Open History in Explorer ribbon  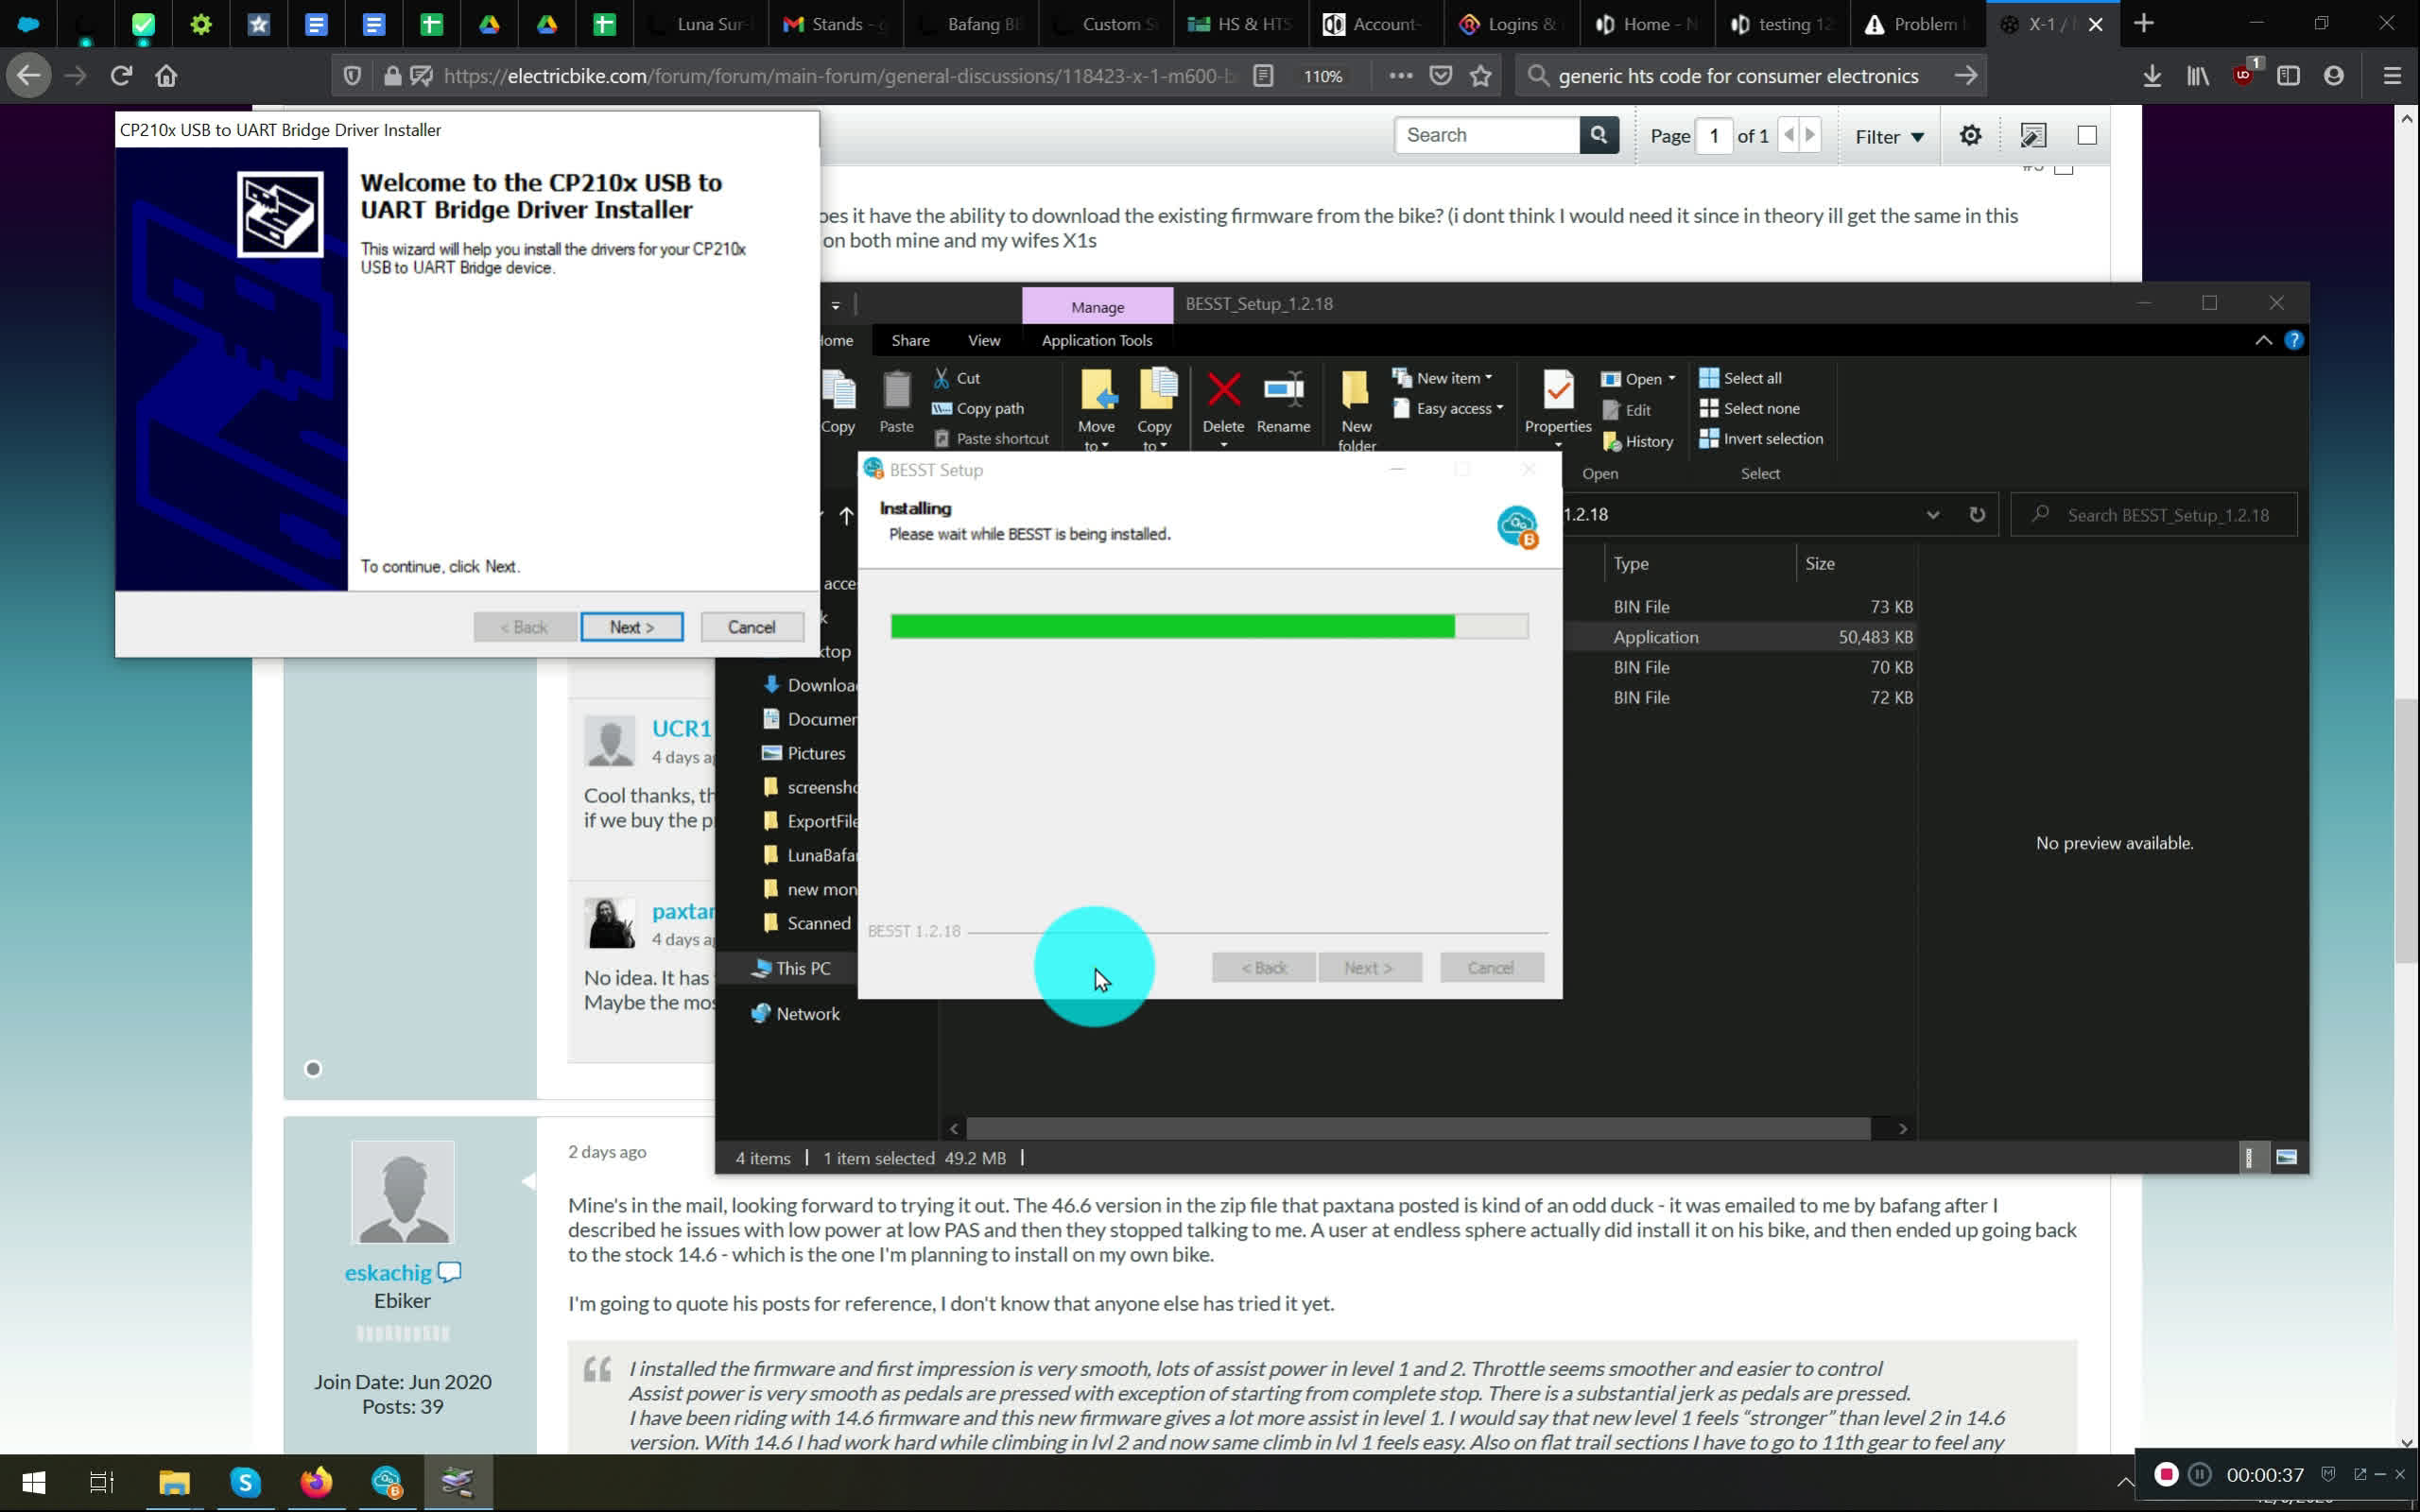tap(1638, 441)
